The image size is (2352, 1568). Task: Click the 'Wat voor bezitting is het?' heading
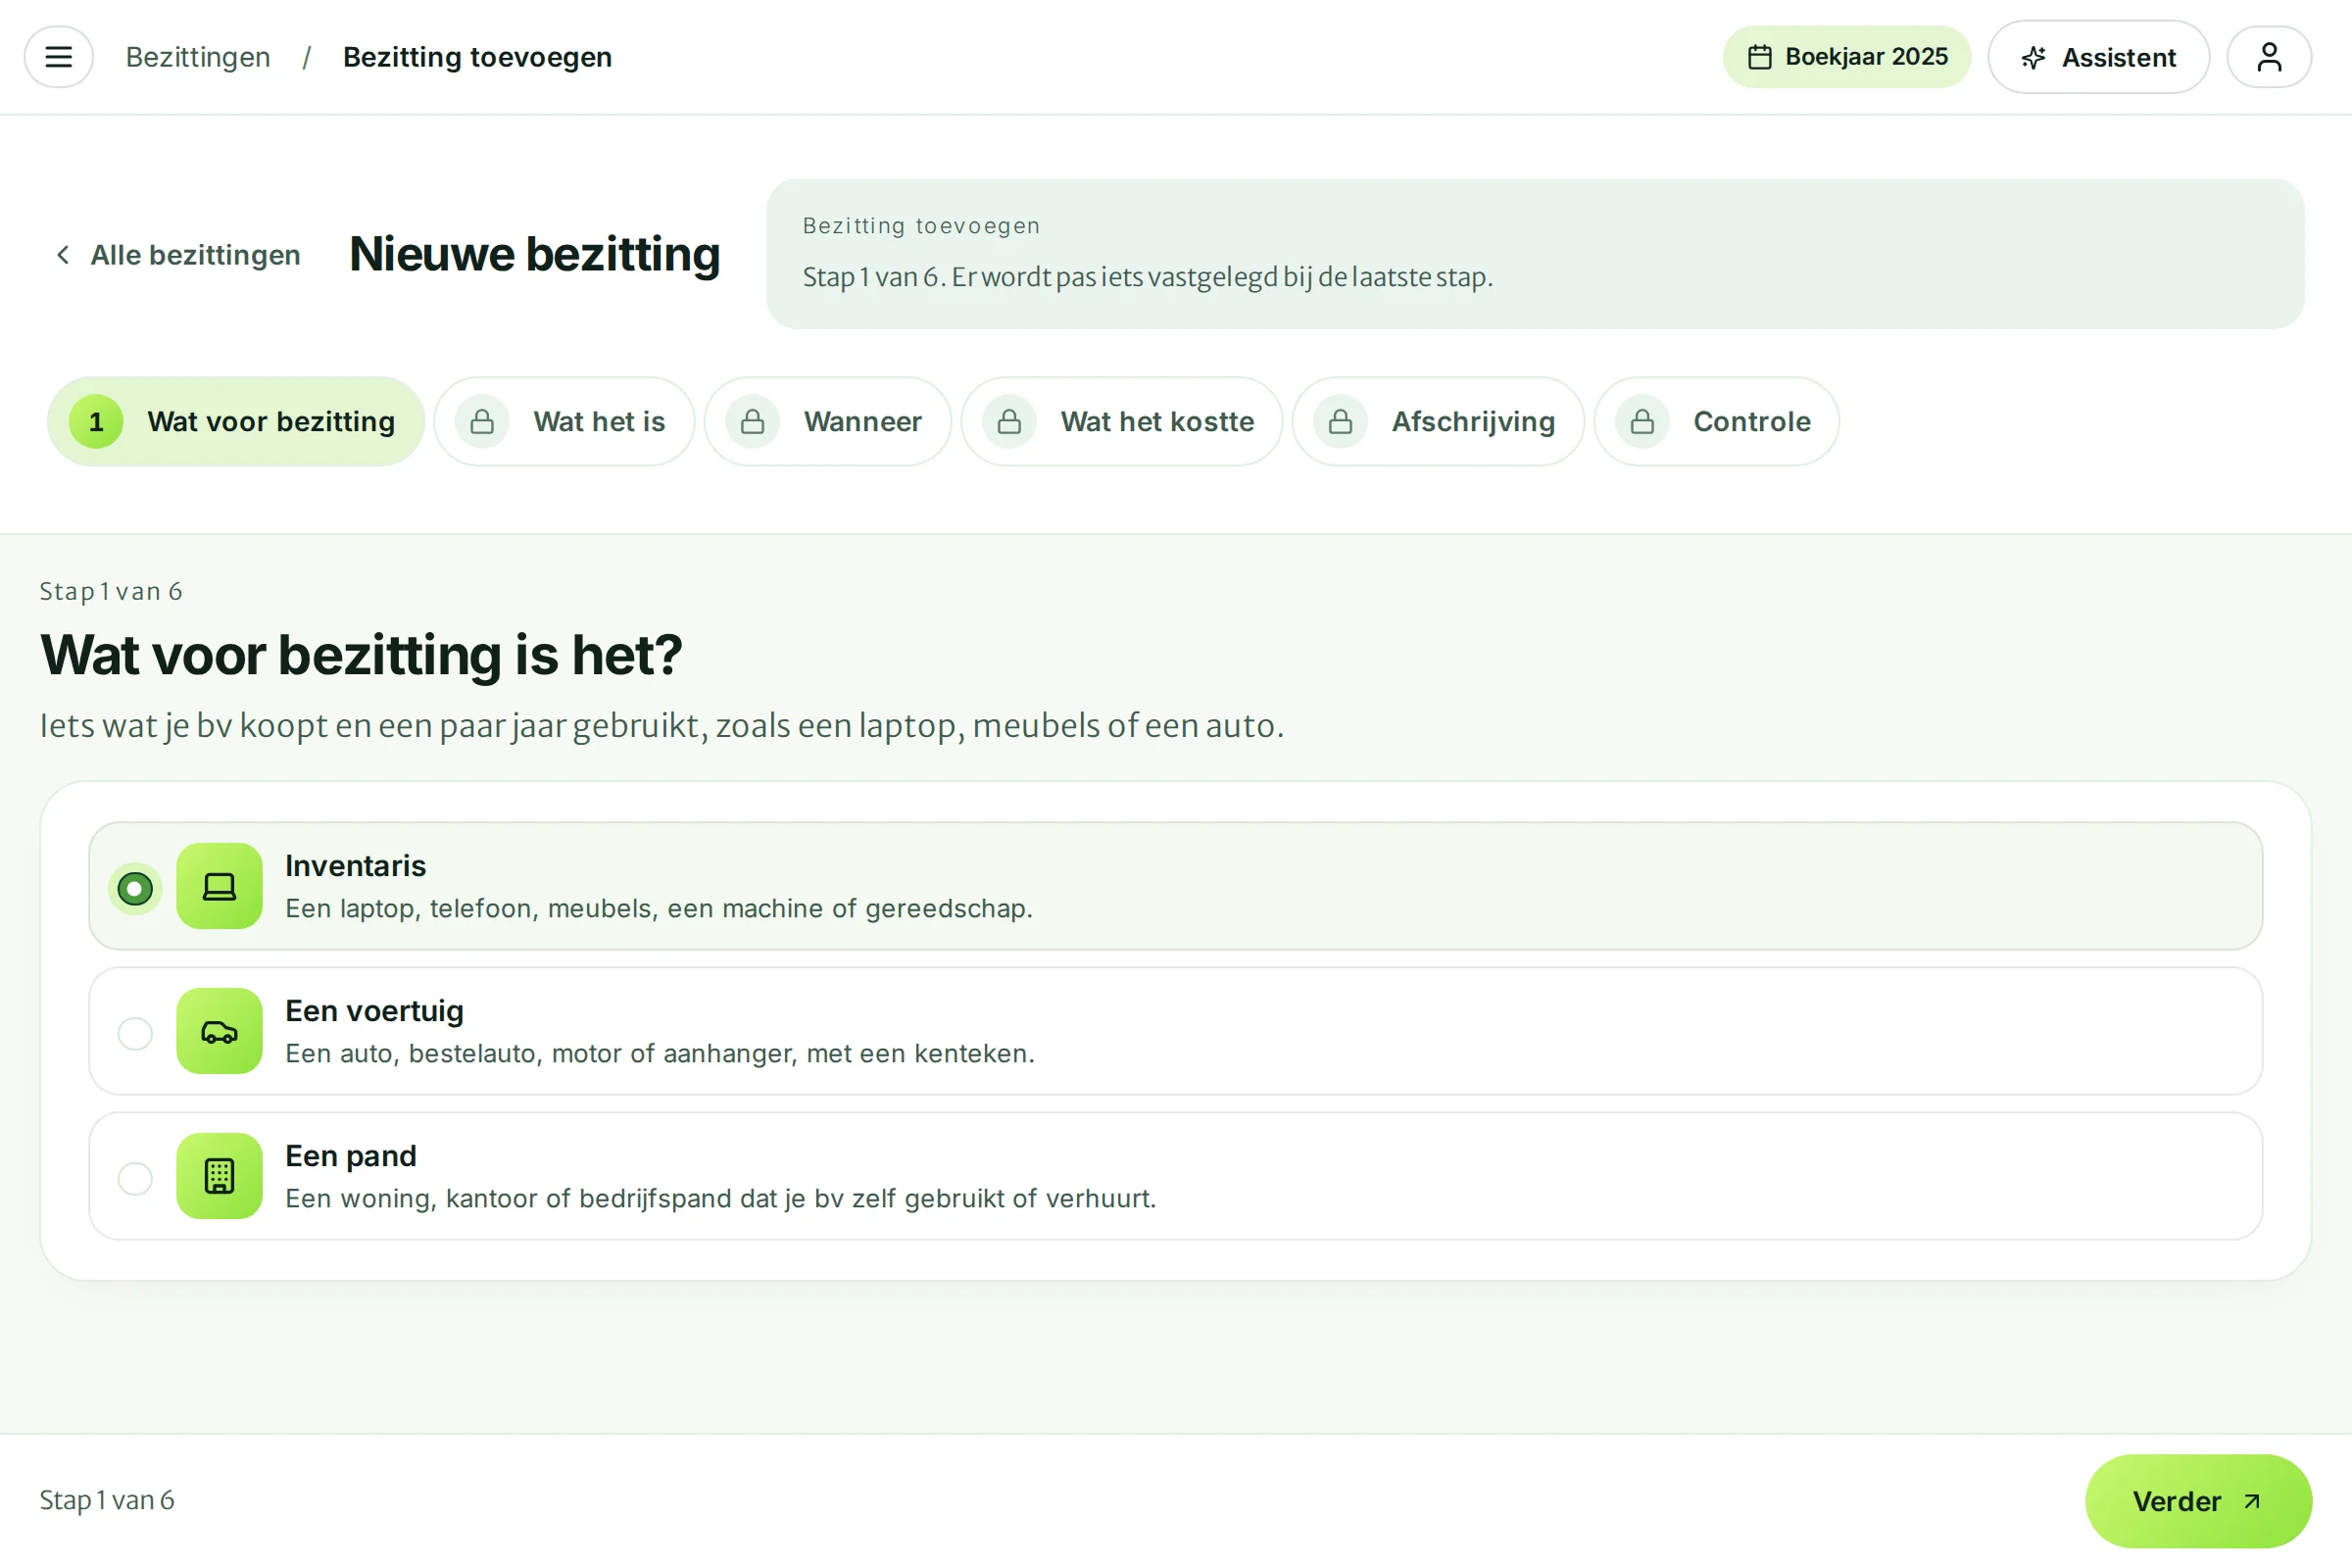[x=361, y=655]
